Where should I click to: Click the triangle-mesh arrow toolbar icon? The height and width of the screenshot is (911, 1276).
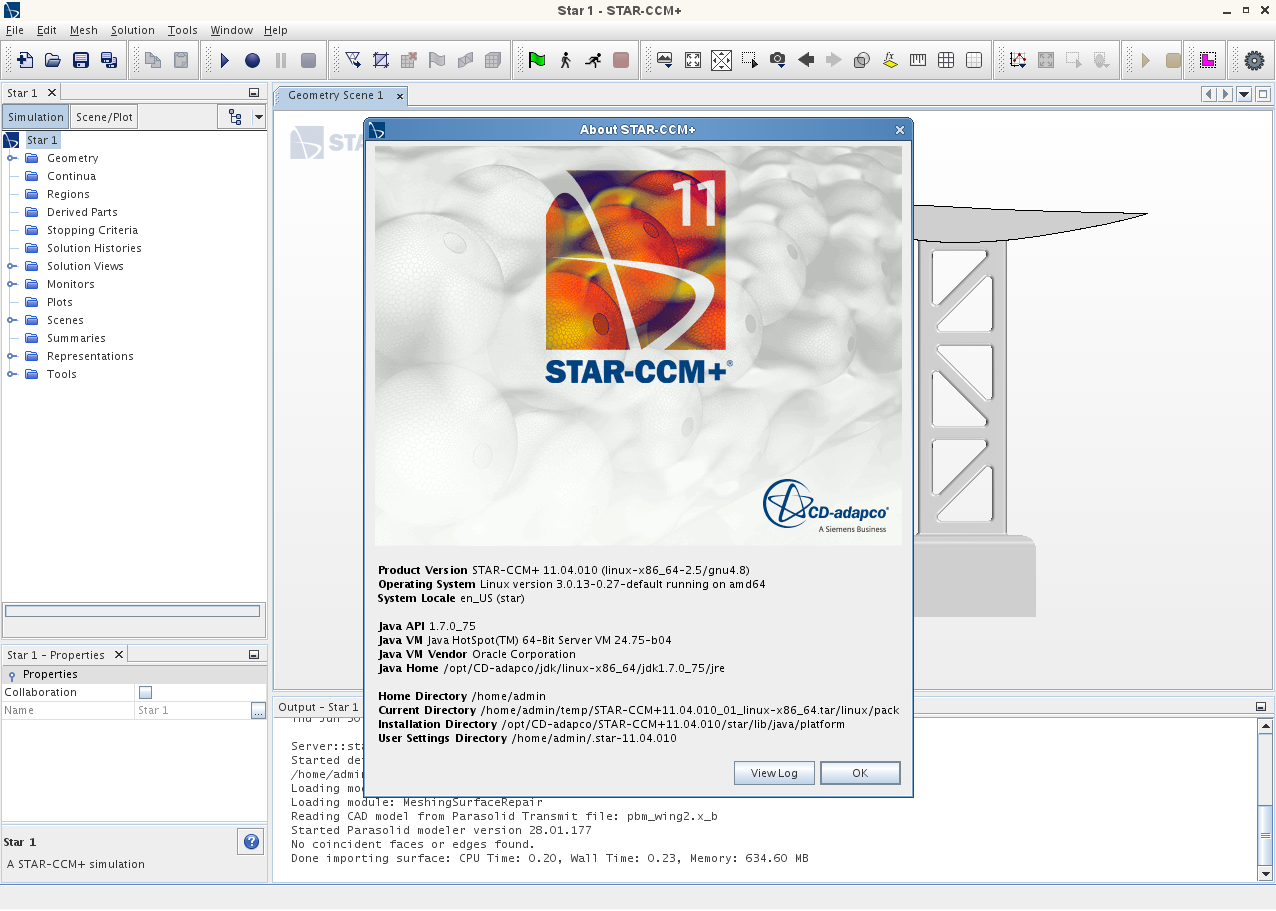point(353,60)
